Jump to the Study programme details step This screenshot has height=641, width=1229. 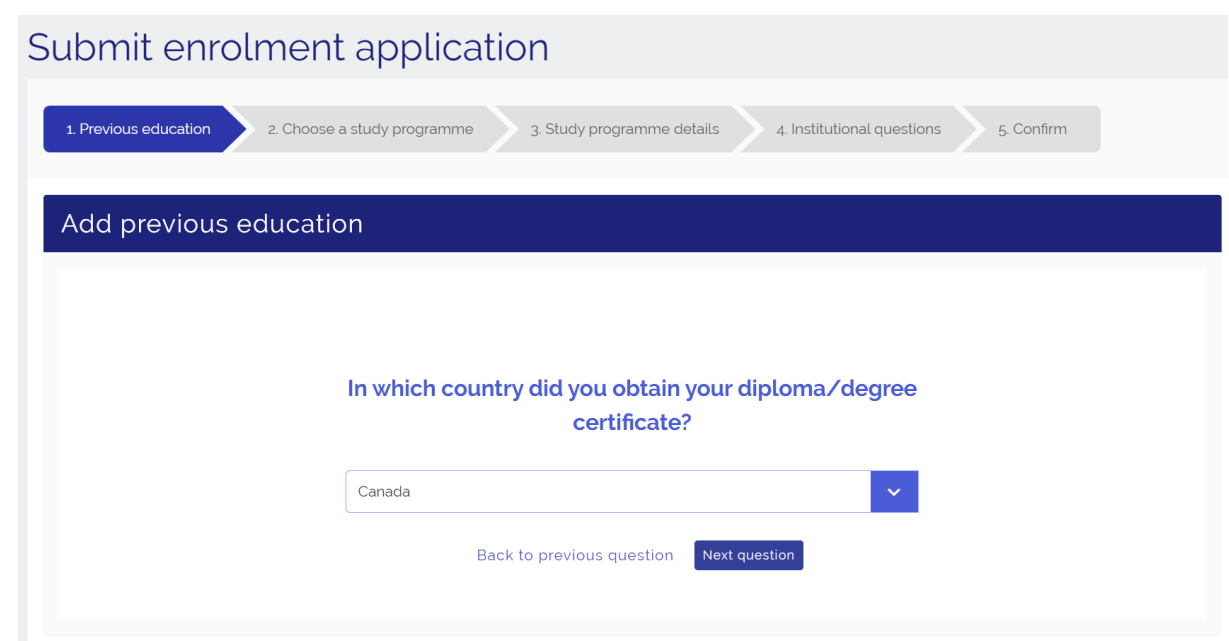(x=624, y=129)
